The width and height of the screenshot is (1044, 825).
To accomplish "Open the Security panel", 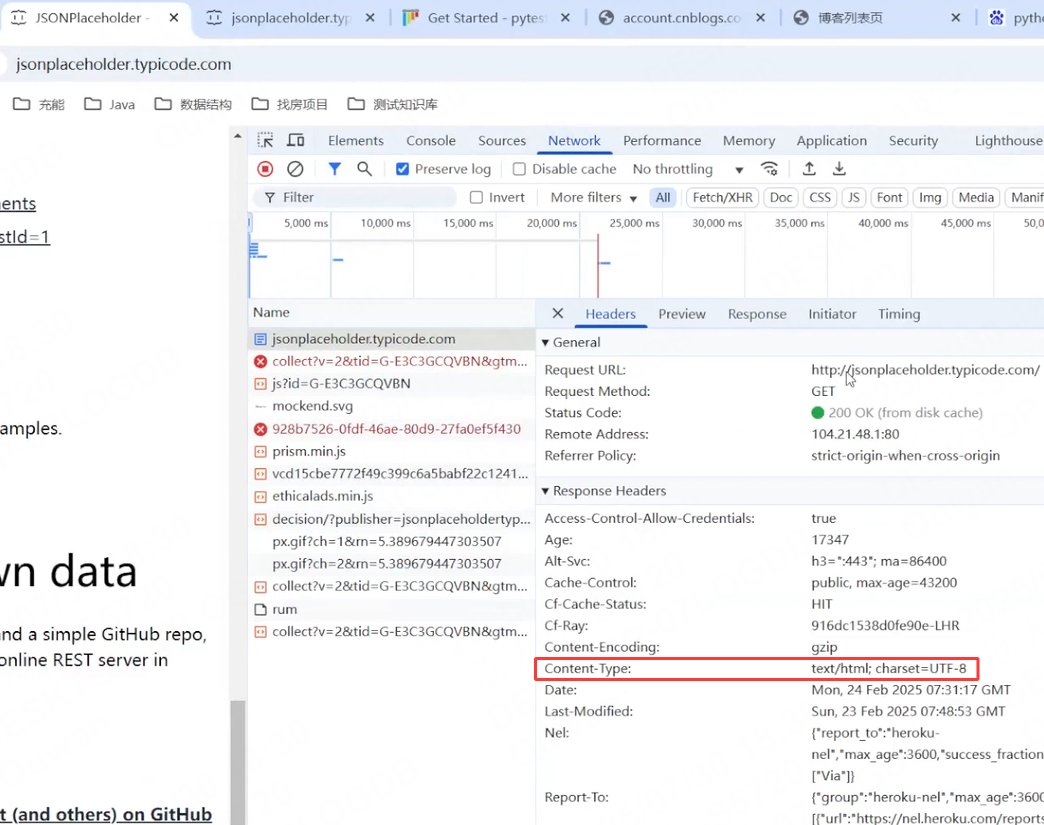I will coord(913,140).
